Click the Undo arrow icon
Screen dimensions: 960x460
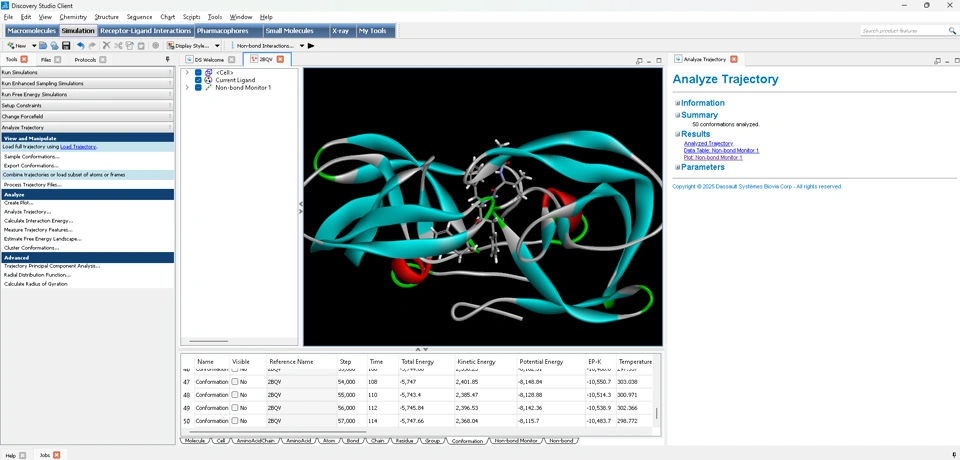[81, 46]
